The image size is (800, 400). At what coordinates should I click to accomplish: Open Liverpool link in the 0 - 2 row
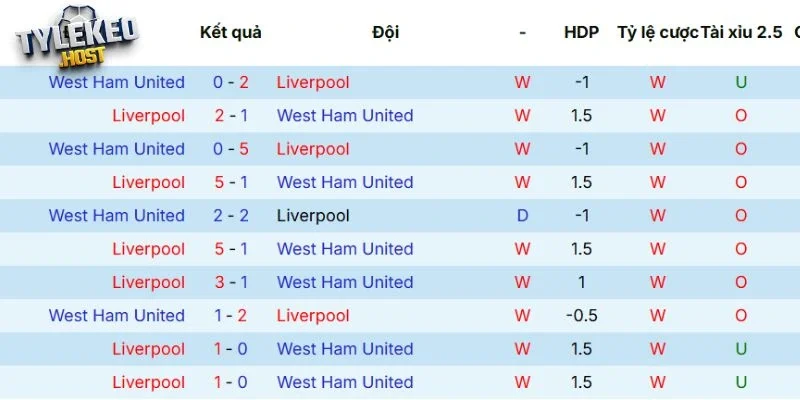[x=313, y=82]
